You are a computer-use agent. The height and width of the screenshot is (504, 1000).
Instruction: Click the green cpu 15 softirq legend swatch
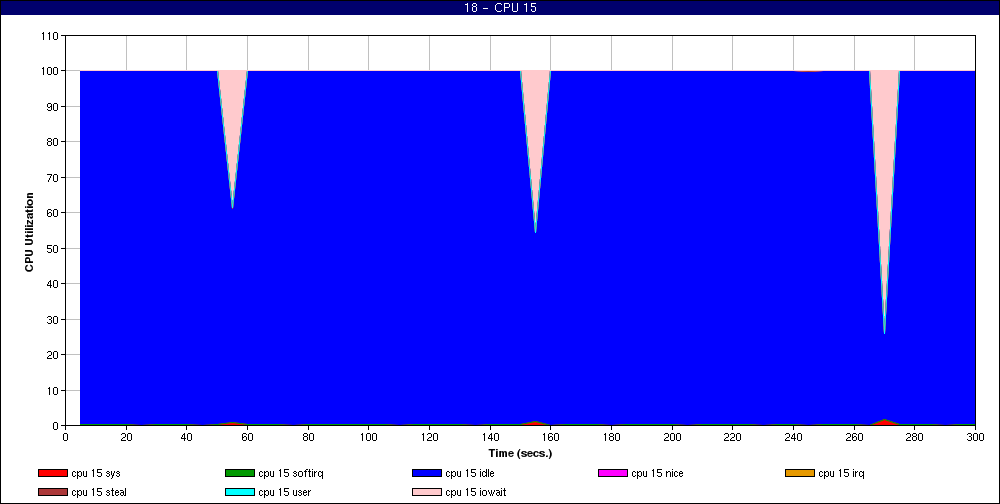pos(240,473)
